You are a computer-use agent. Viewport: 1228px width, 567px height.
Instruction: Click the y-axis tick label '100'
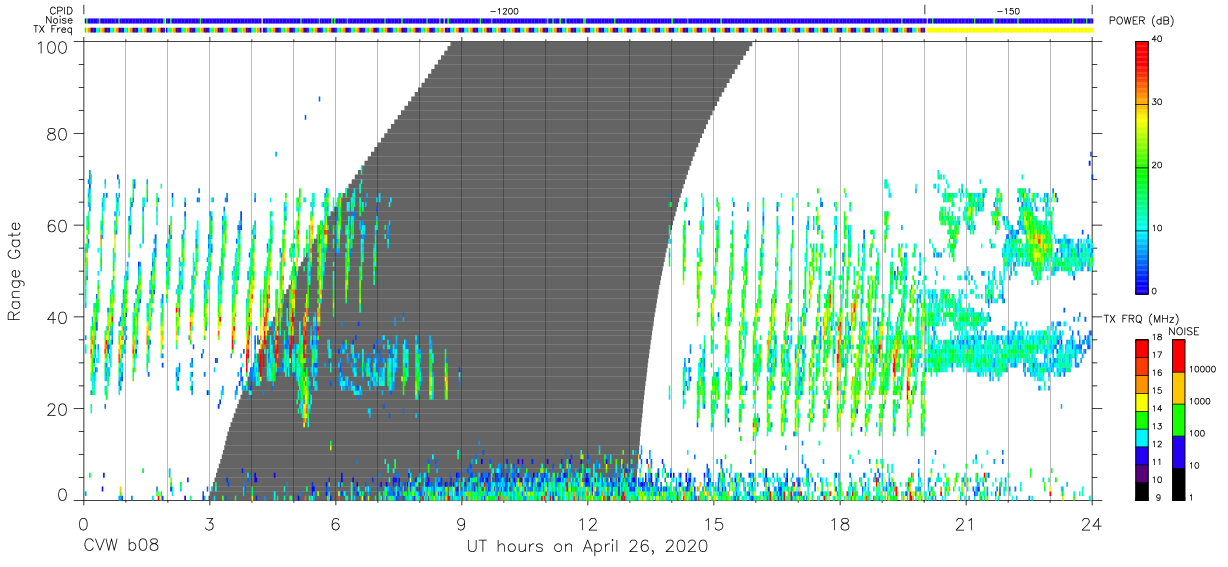point(51,45)
